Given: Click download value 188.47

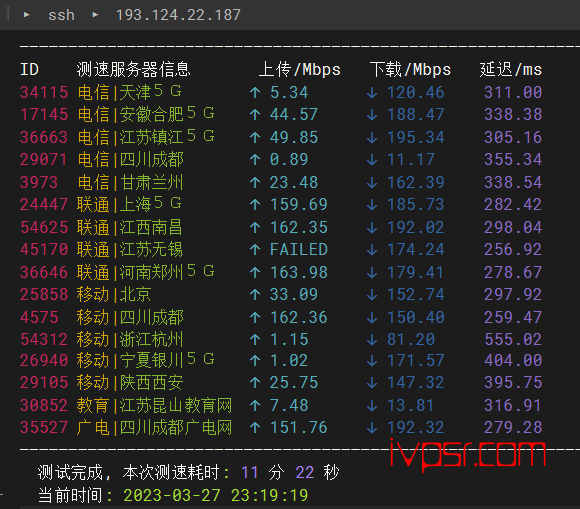Looking at the screenshot, I should point(416,114).
